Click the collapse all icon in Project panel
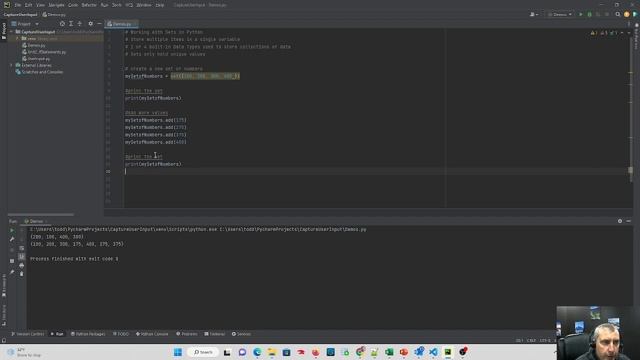The image size is (640, 360). point(80,24)
